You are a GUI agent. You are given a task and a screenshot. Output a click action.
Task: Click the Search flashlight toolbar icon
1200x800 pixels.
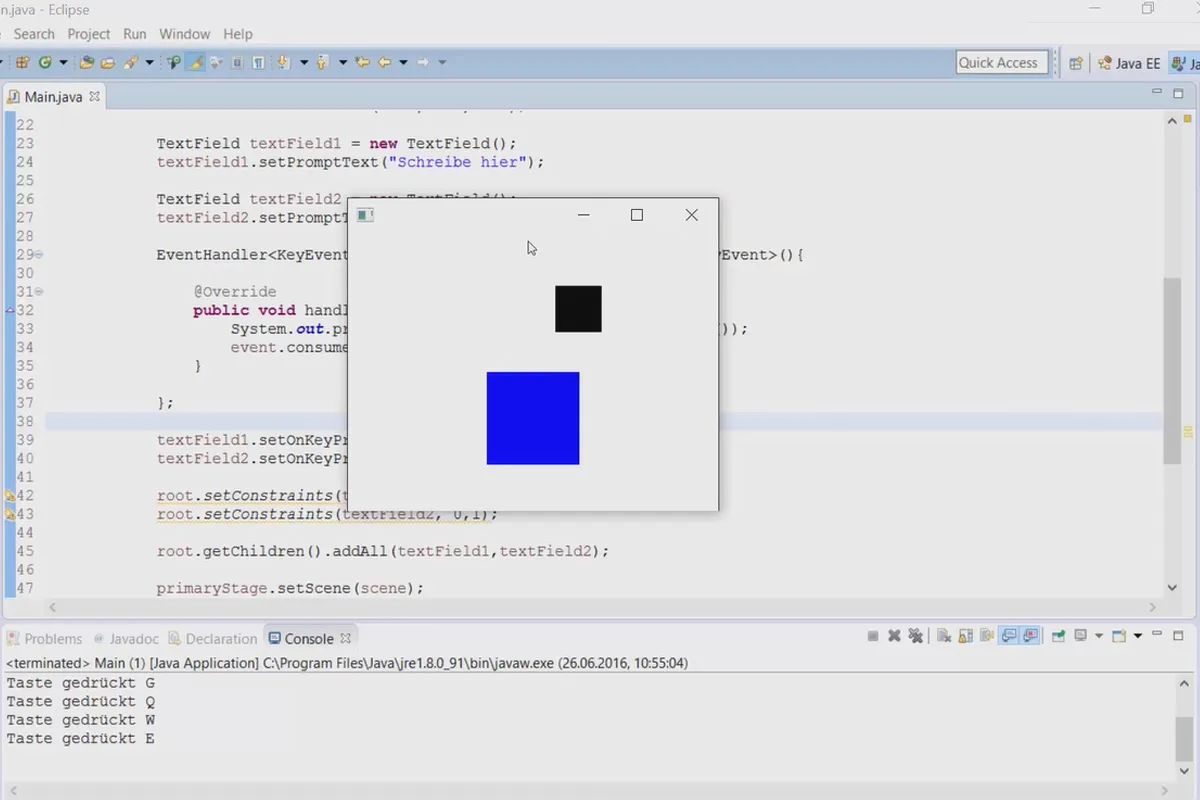130,62
